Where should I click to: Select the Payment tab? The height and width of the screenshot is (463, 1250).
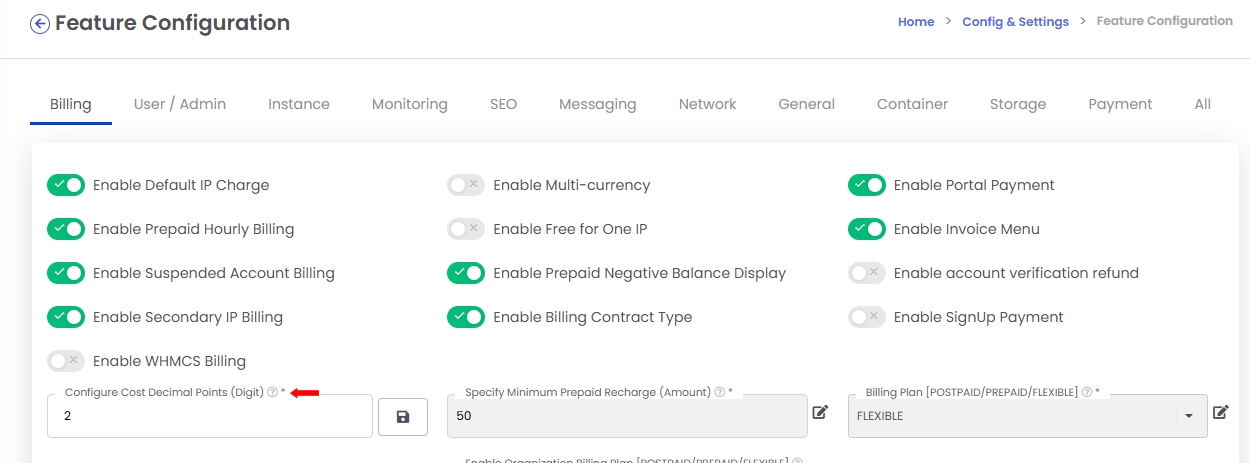click(1120, 104)
